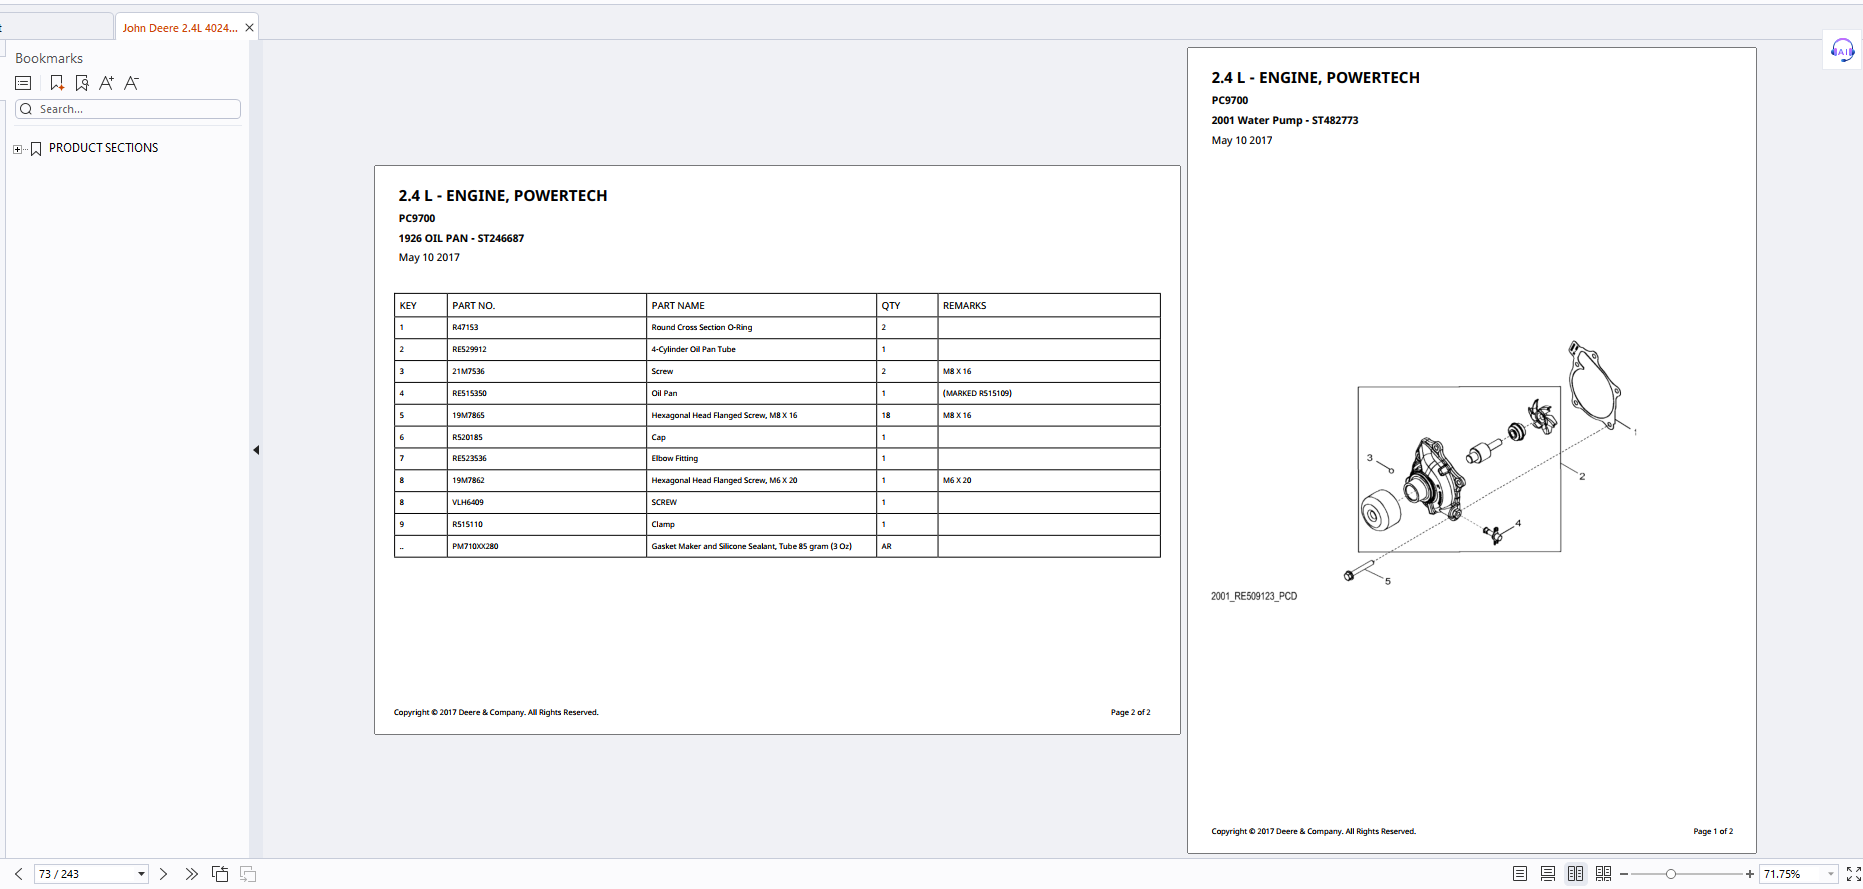
Task: Switch to single page view
Action: tap(1520, 874)
